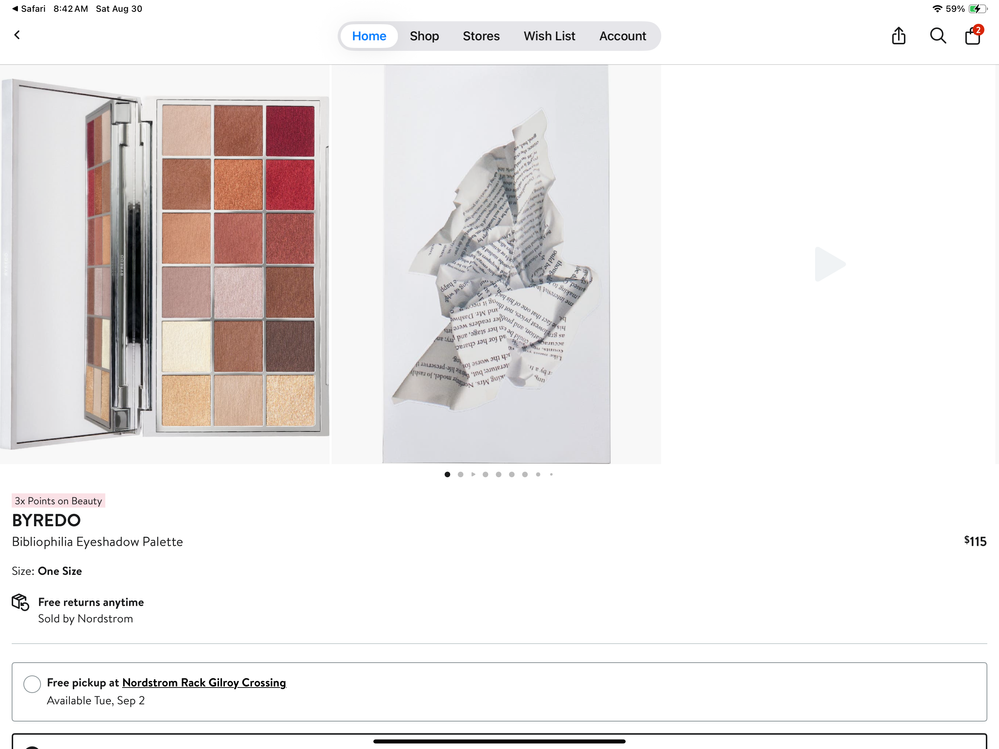Viewport: 999px width, 749px height.
Task: Open the share sheet icon
Action: pyautogui.click(x=898, y=36)
